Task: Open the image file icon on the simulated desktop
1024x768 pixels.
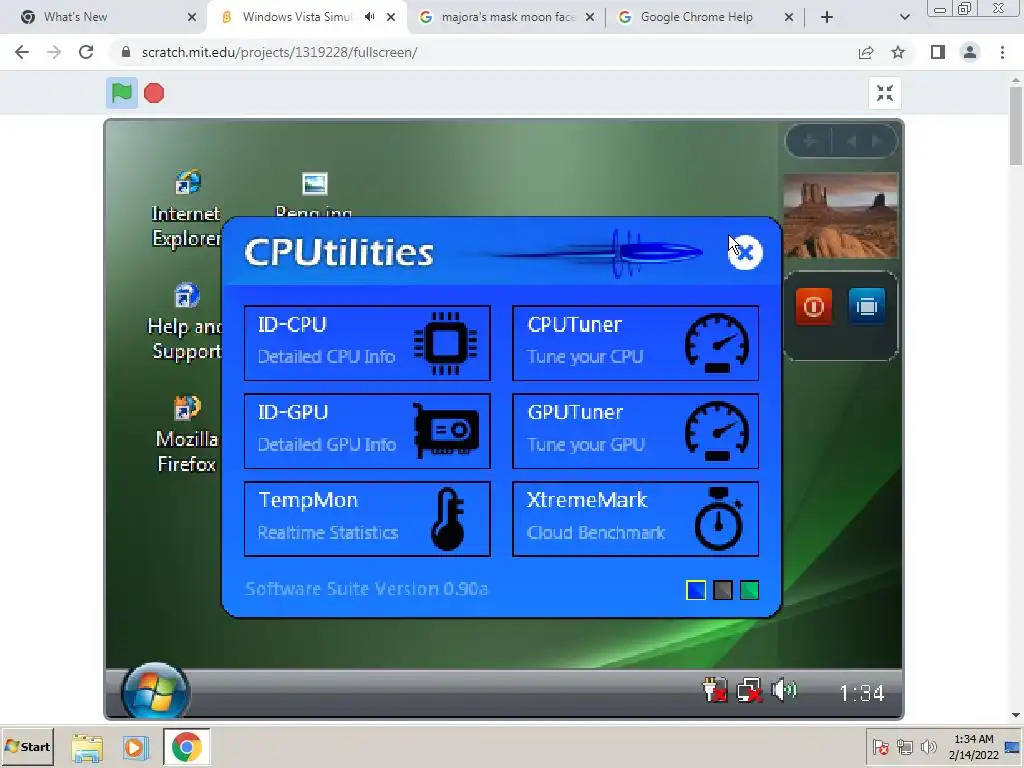Action: [315, 184]
